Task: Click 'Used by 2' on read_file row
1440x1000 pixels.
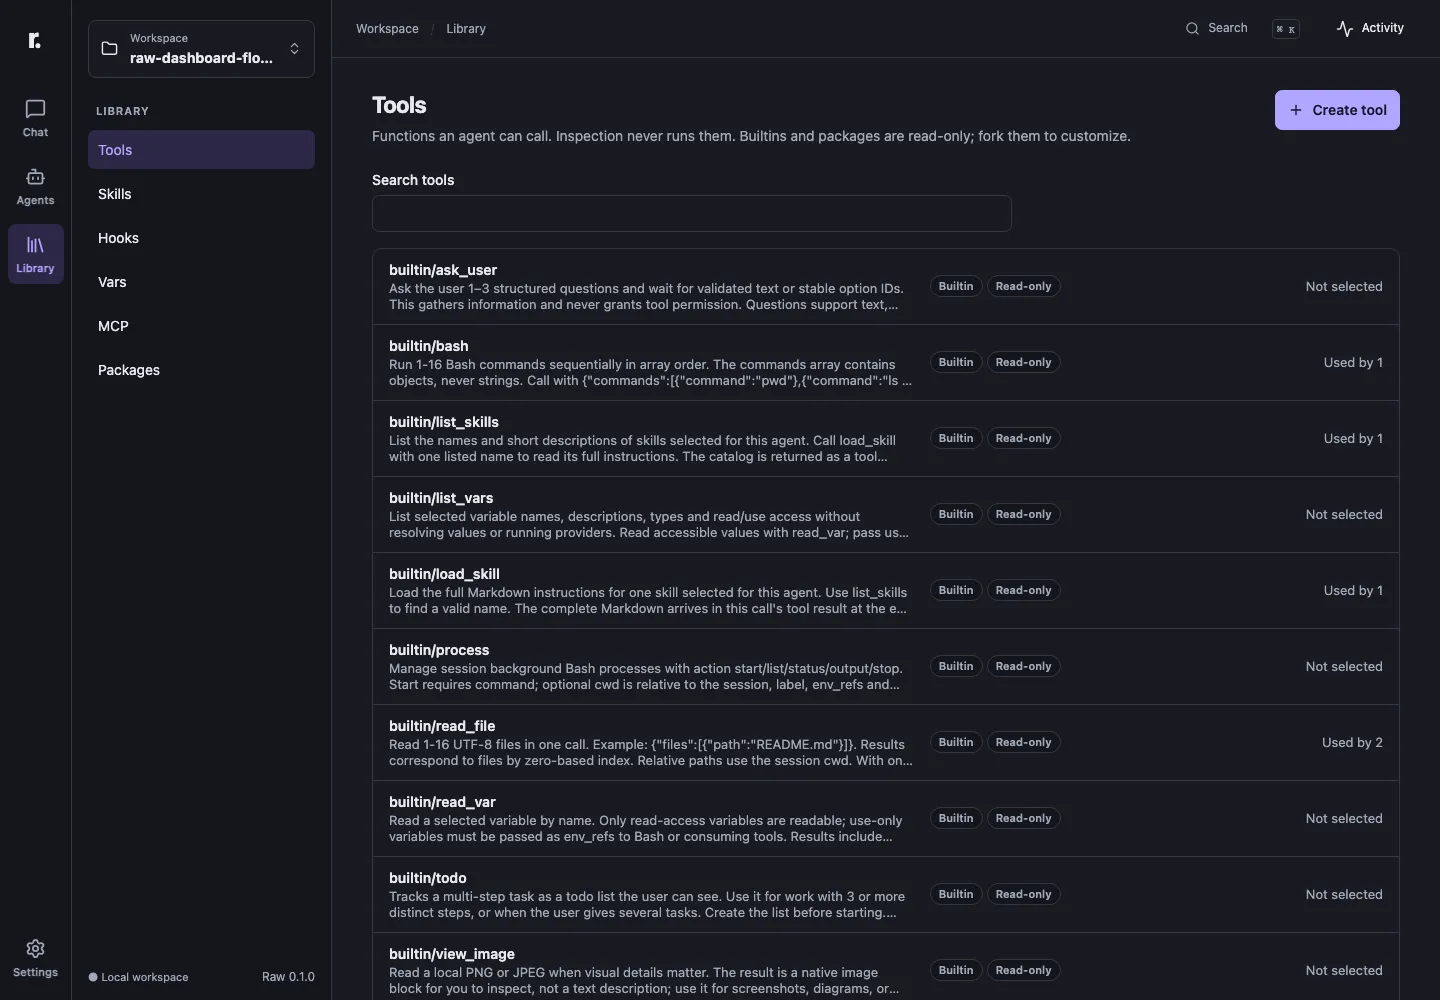Action: (x=1352, y=742)
